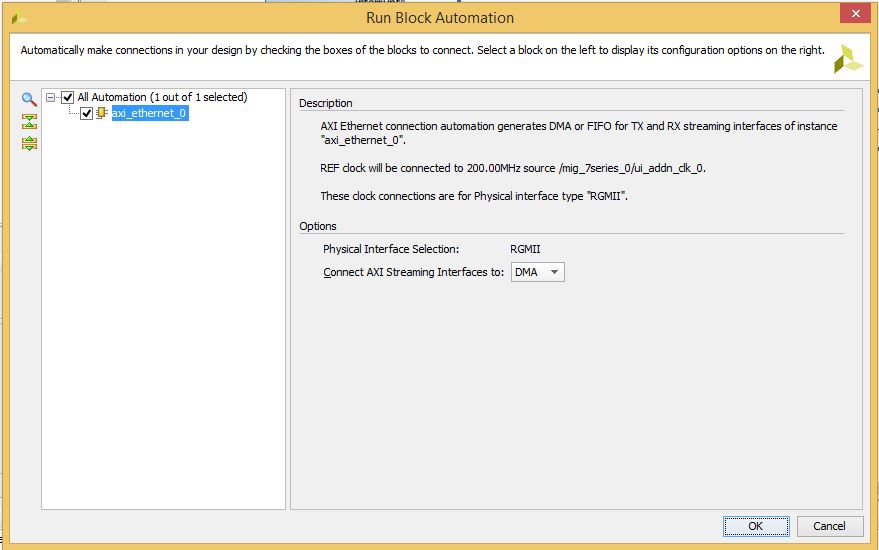Close the Run Block Automation window
The image size is (879, 550).
(855, 13)
